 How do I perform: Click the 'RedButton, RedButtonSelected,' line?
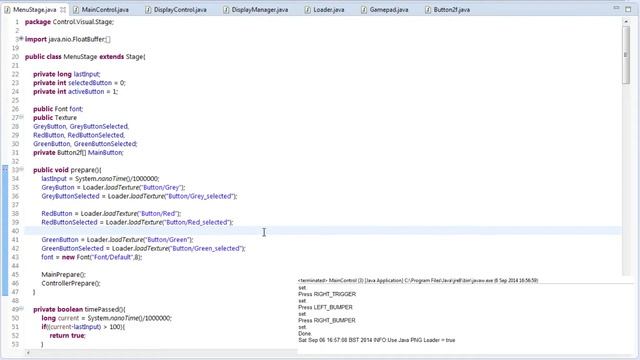click(79, 135)
